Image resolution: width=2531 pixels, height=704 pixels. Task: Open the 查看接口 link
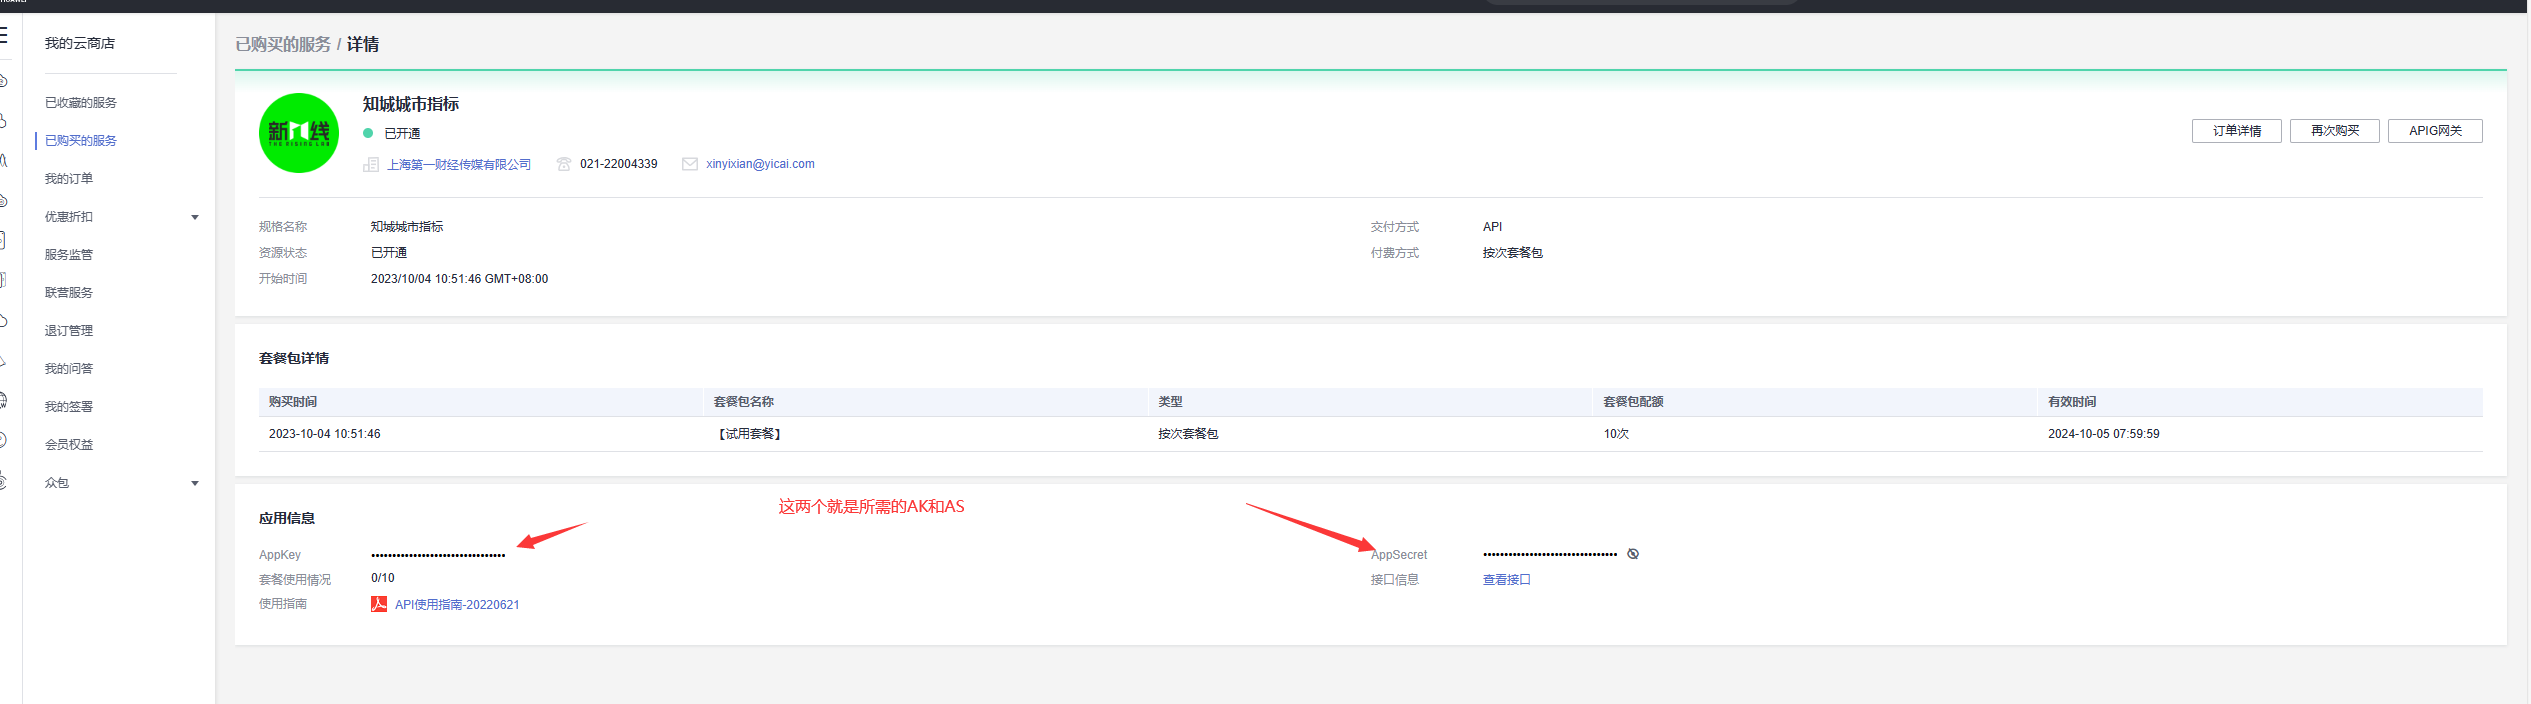pyautogui.click(x=1507, y=580)
